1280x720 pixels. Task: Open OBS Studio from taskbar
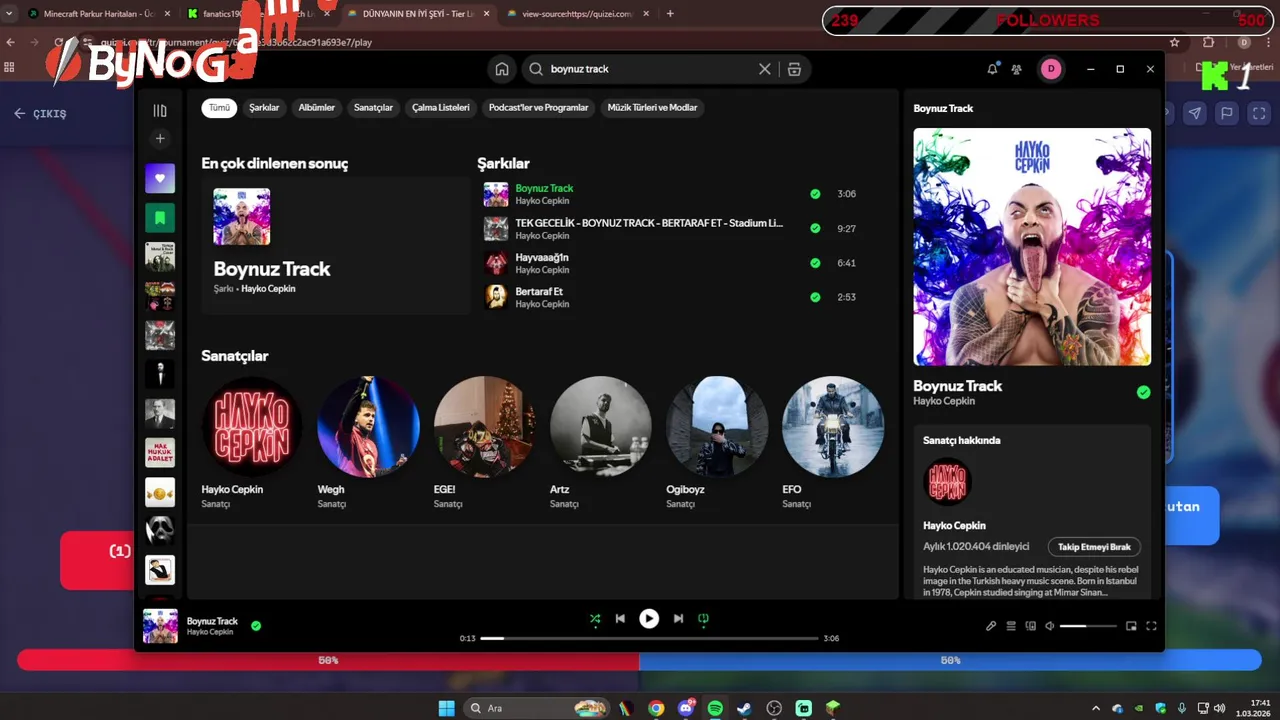[774, 708]
